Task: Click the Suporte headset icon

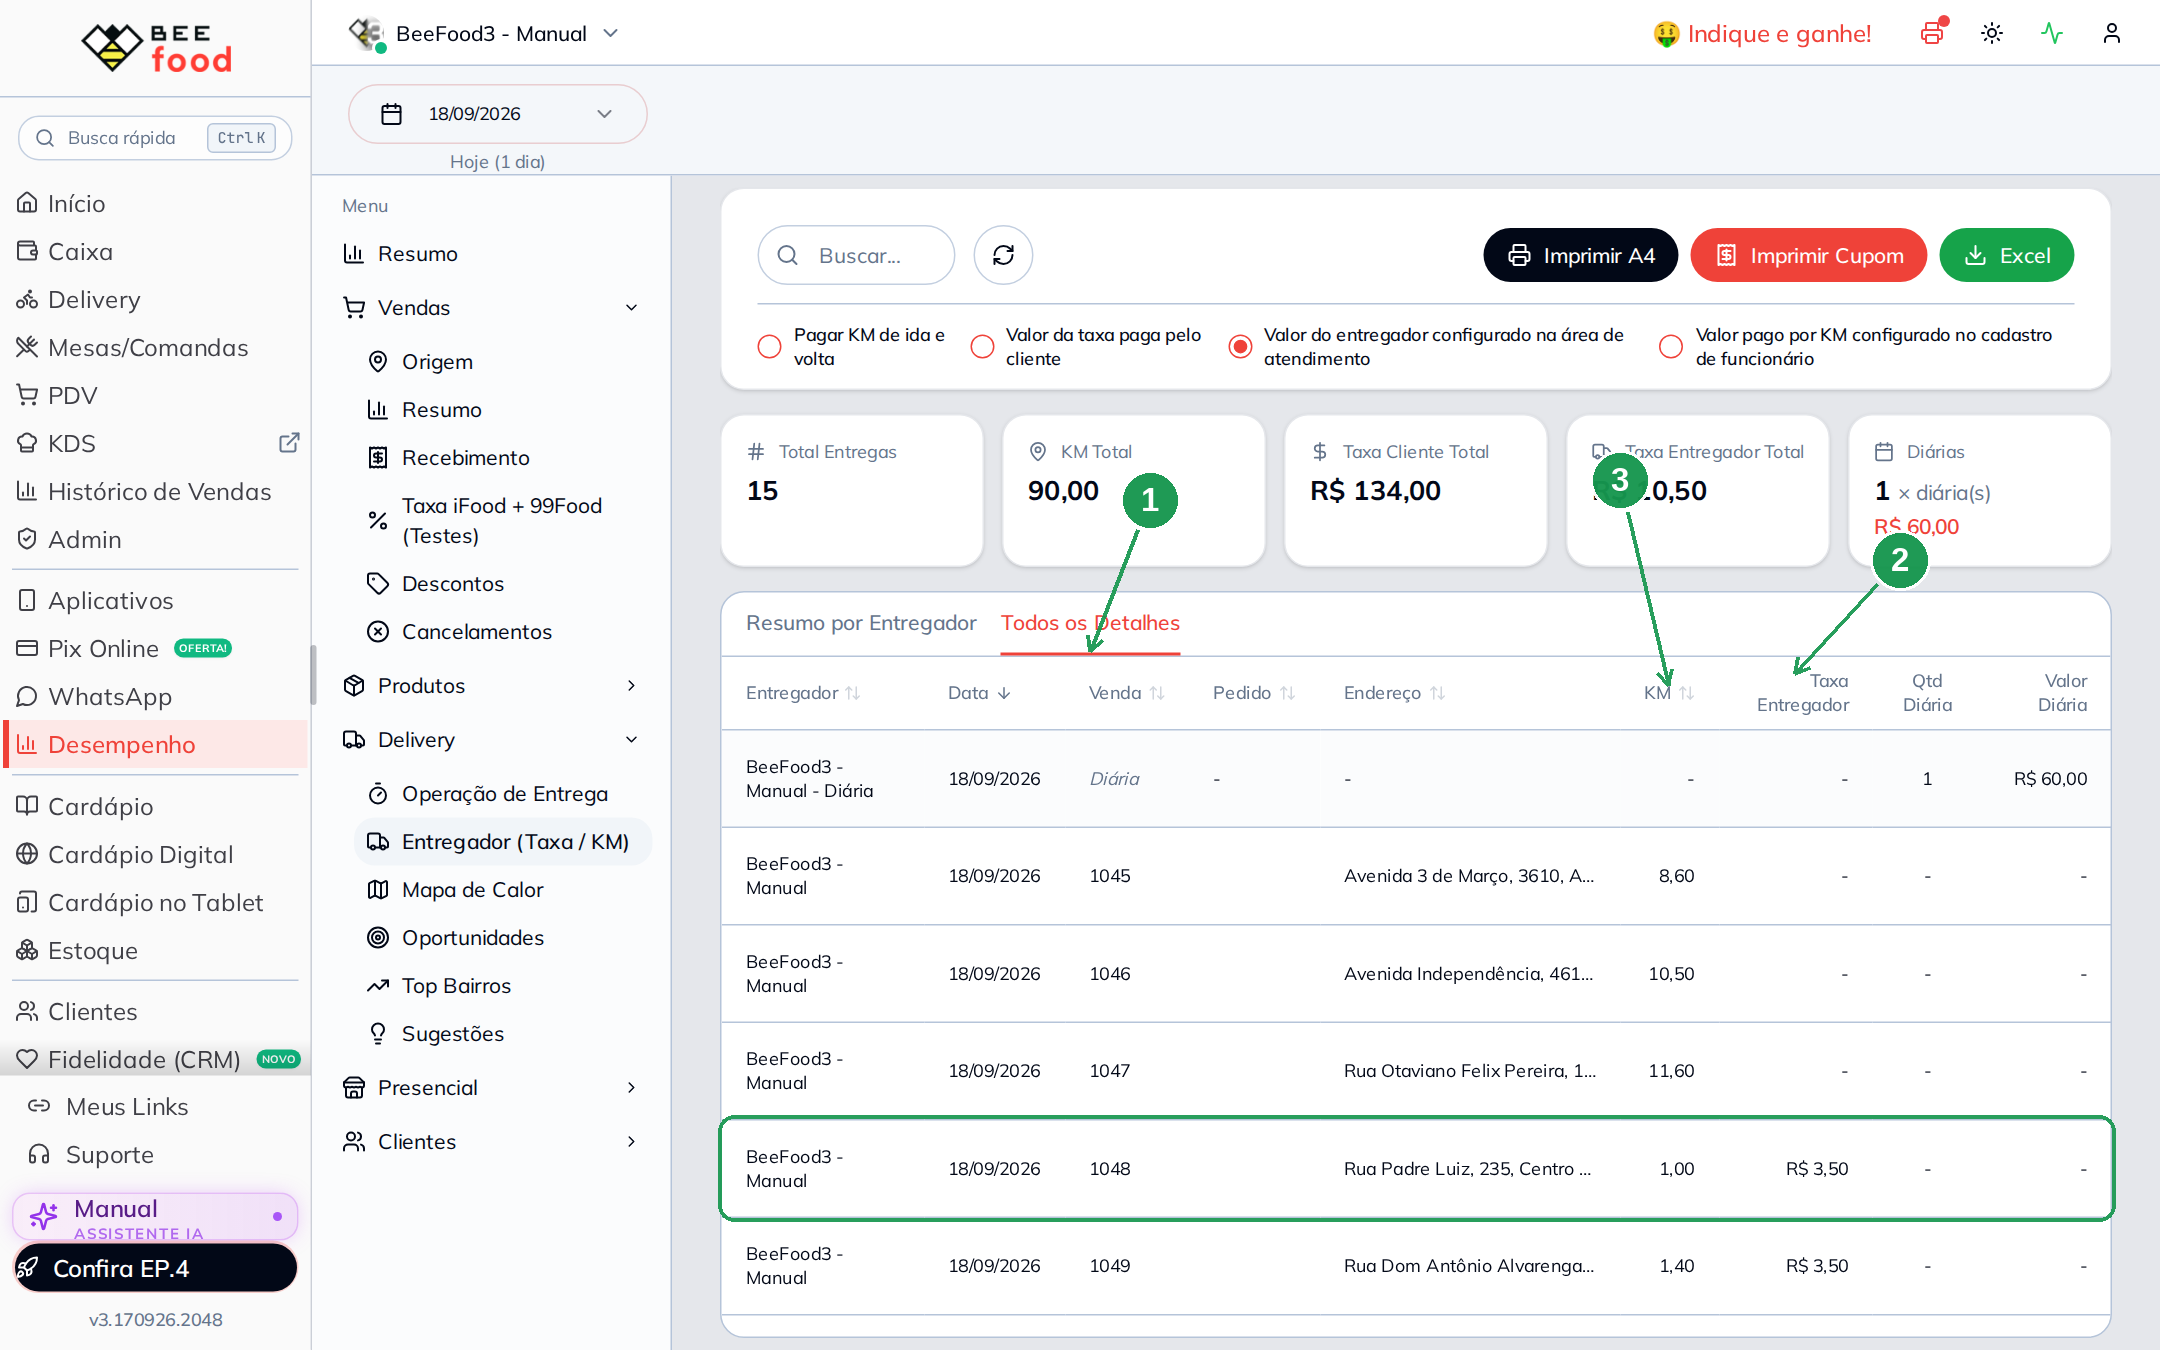Action: (x=39, y=1154)
